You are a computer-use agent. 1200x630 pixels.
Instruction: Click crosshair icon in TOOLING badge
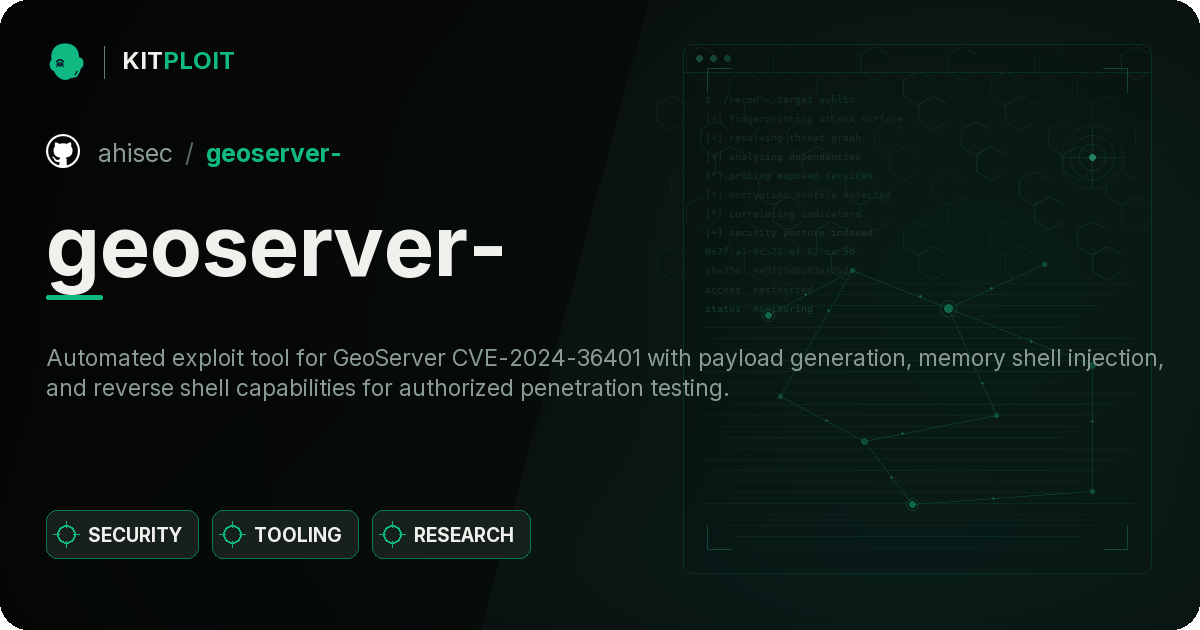(233, 535)
